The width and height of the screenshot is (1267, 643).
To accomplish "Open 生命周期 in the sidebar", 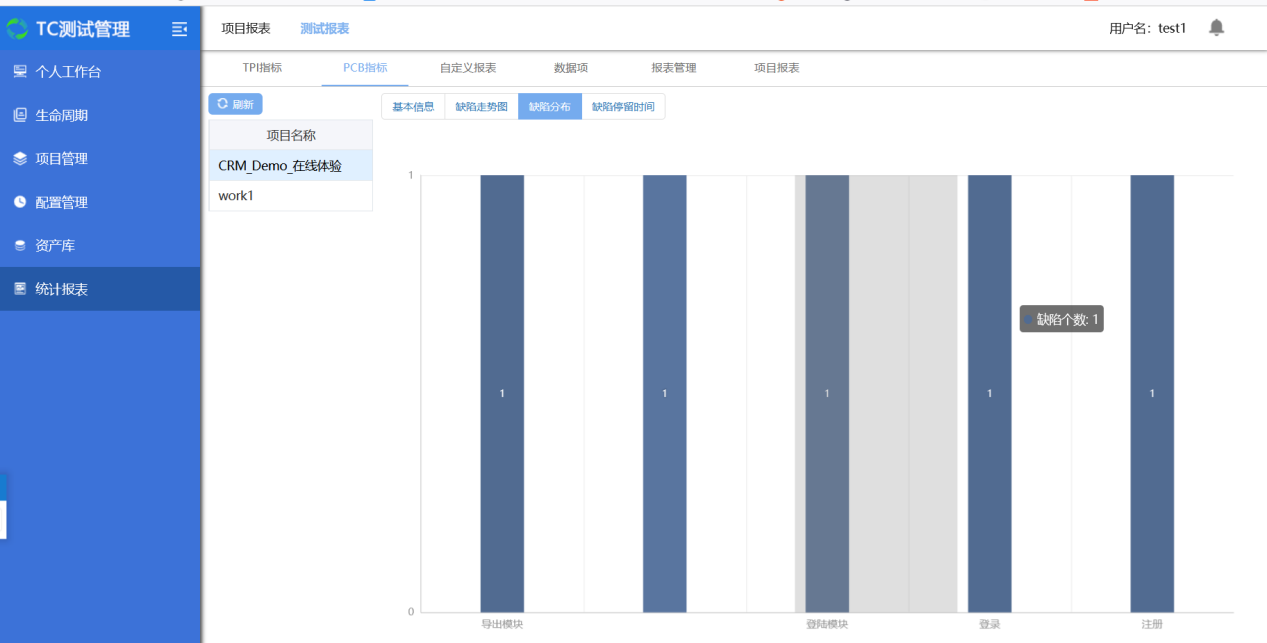I will tap(62, 115).
